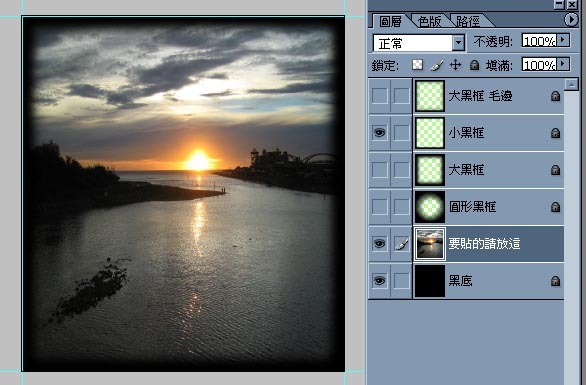Toggle link box on 圓形黑框 layer

point(402,207)
